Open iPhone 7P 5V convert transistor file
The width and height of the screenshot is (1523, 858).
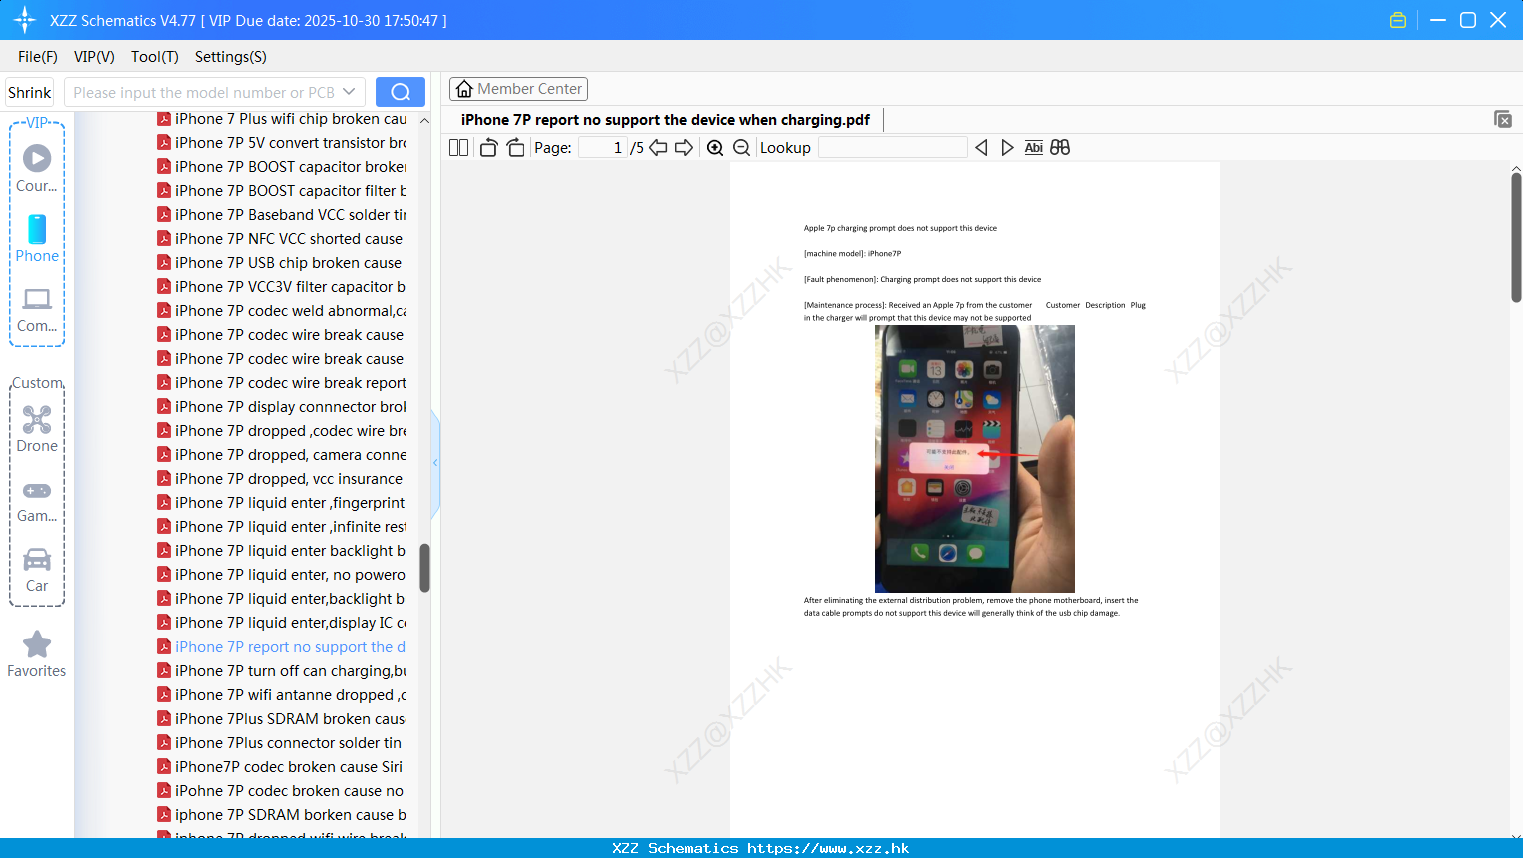click(x=282, y=143)
